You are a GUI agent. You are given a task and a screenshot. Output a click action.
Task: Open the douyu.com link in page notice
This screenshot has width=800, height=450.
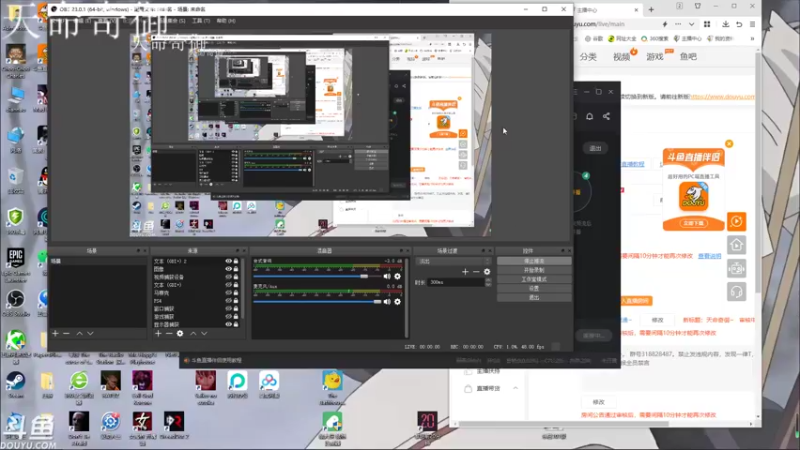tap(722, 96)
